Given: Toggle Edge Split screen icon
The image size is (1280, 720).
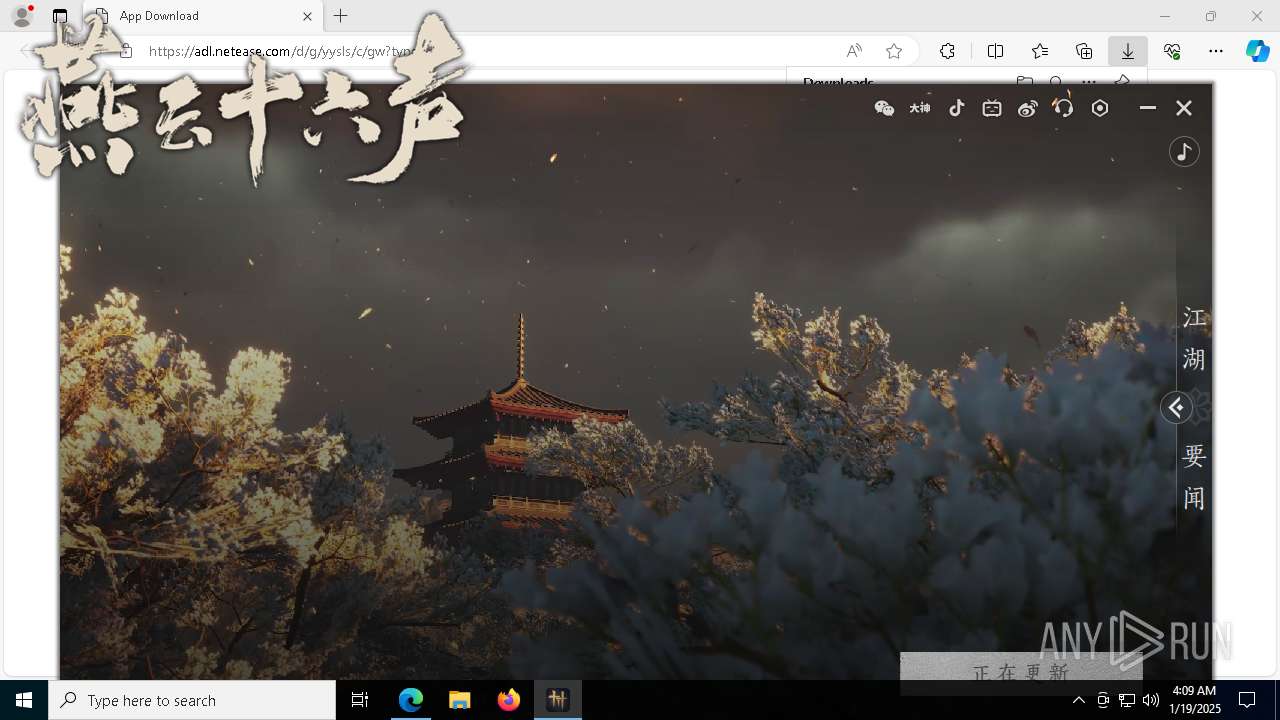Looking at the screenshot, I should coord(995,51).
